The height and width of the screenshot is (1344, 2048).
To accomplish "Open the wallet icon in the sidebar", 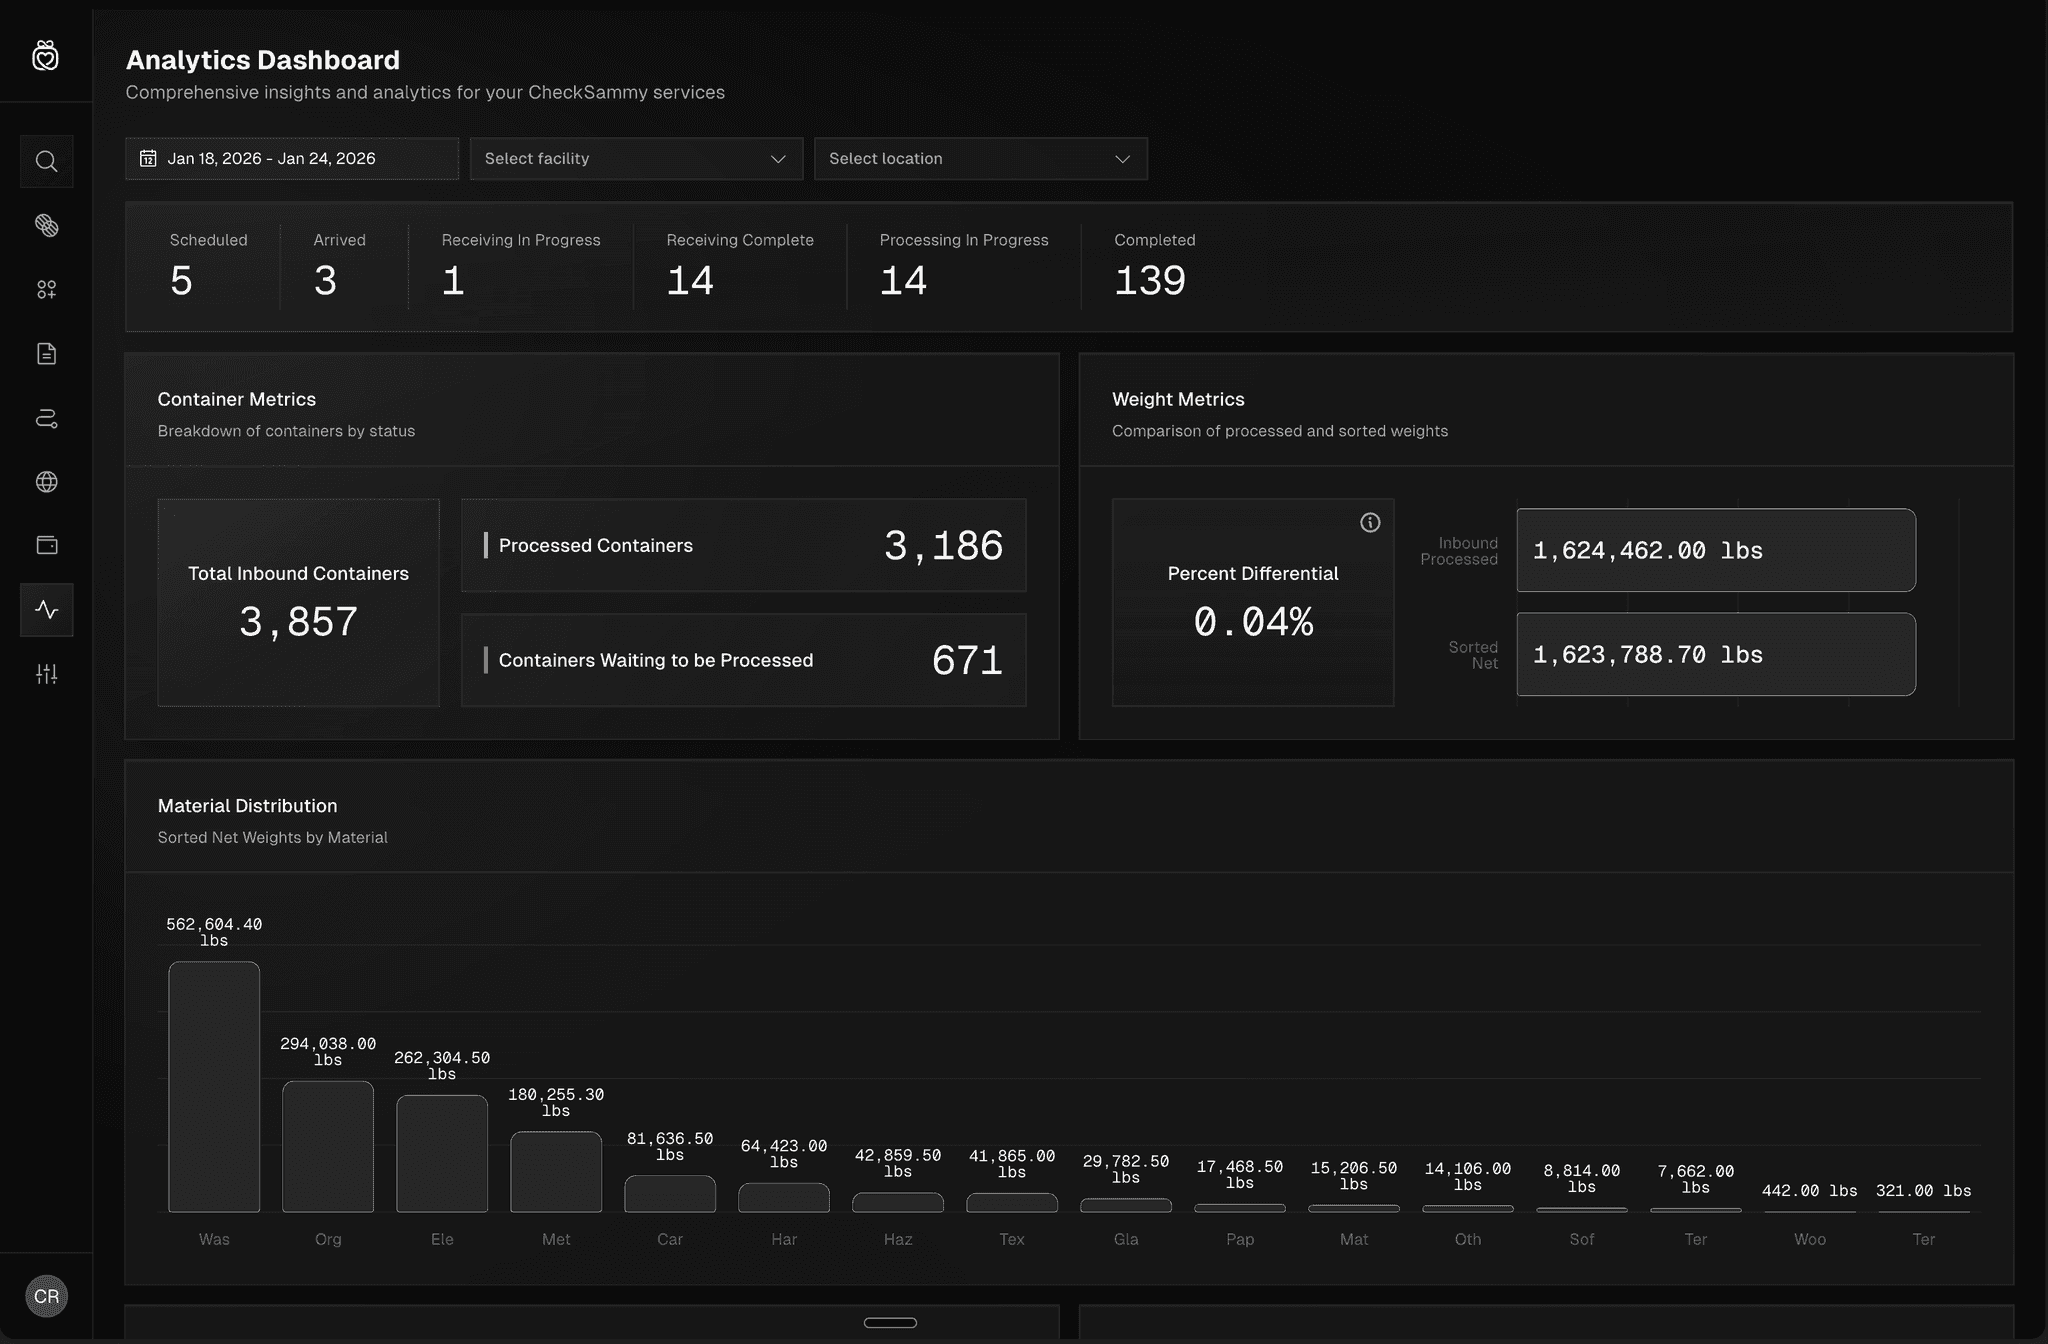I will click(46, 545).
